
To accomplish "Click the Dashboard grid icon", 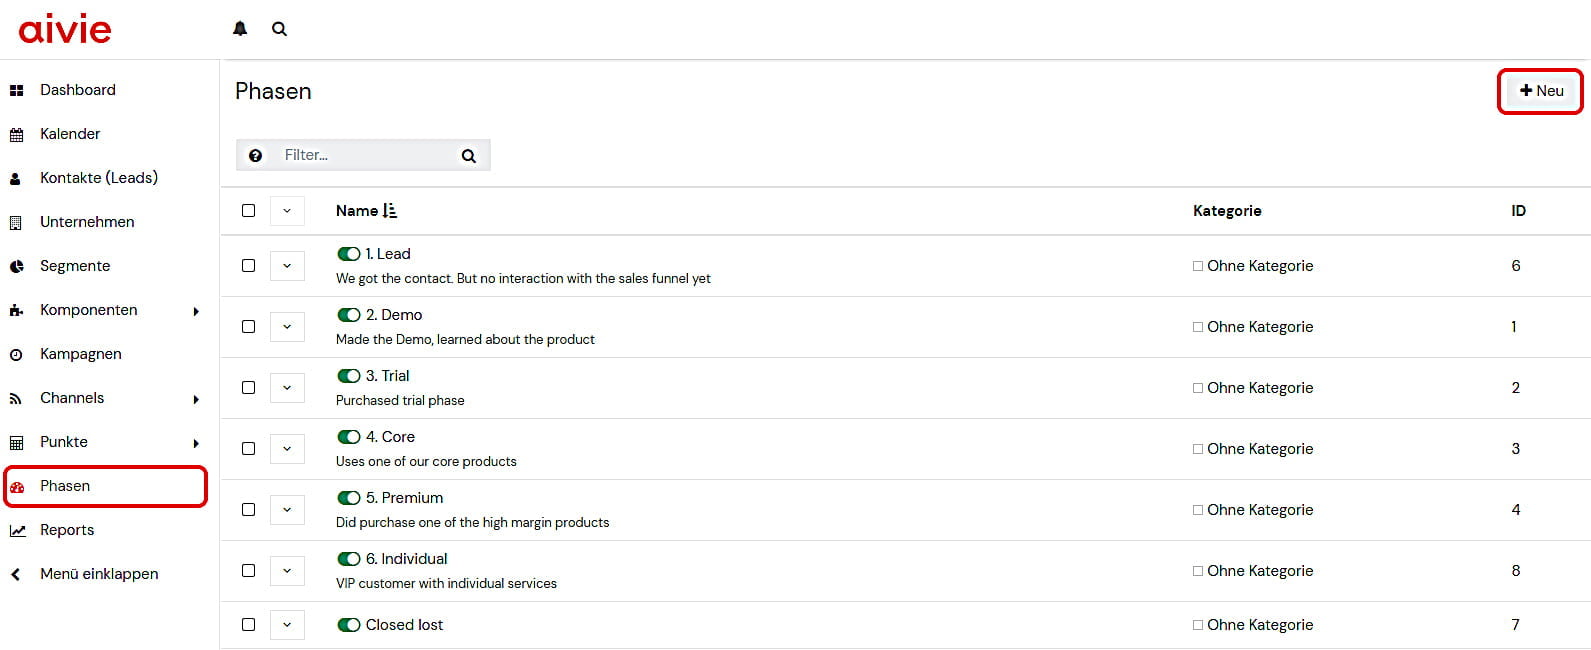I will (16, 90).
